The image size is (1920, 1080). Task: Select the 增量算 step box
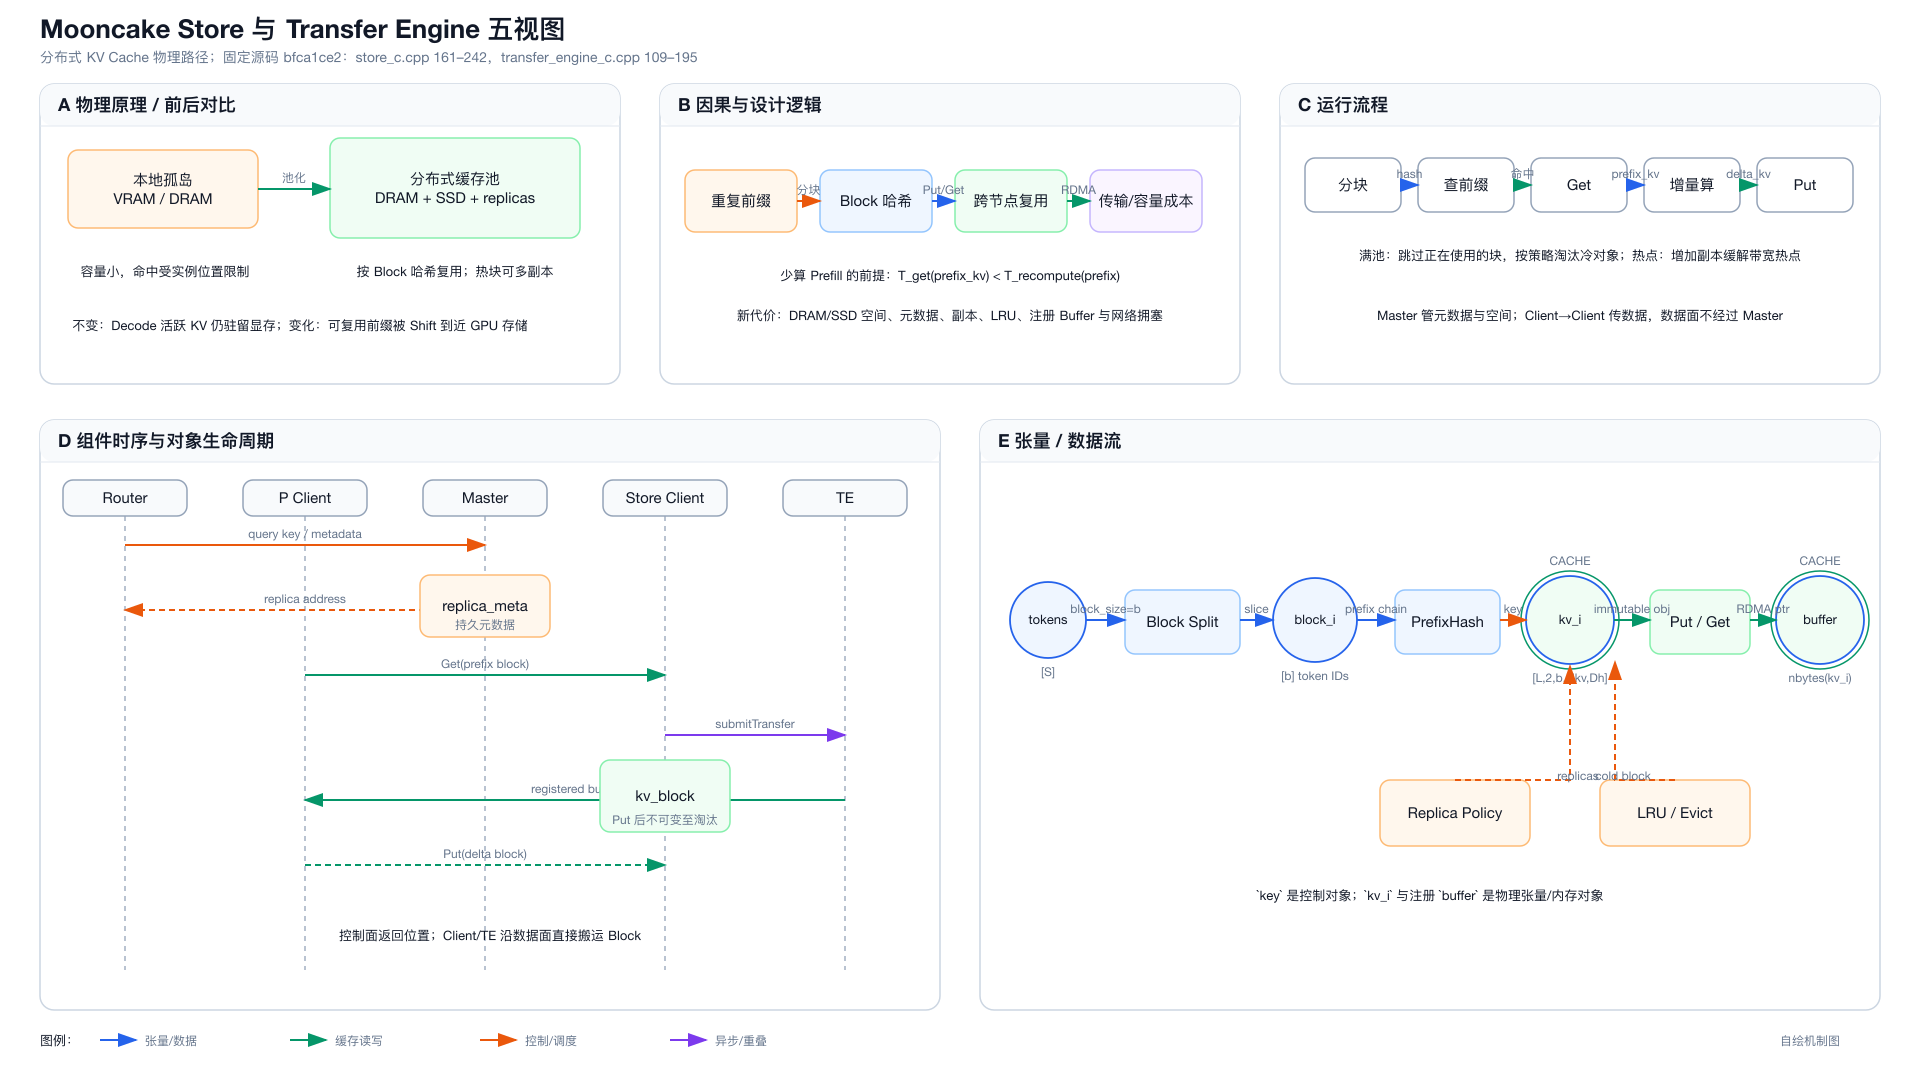[1692, 185]
